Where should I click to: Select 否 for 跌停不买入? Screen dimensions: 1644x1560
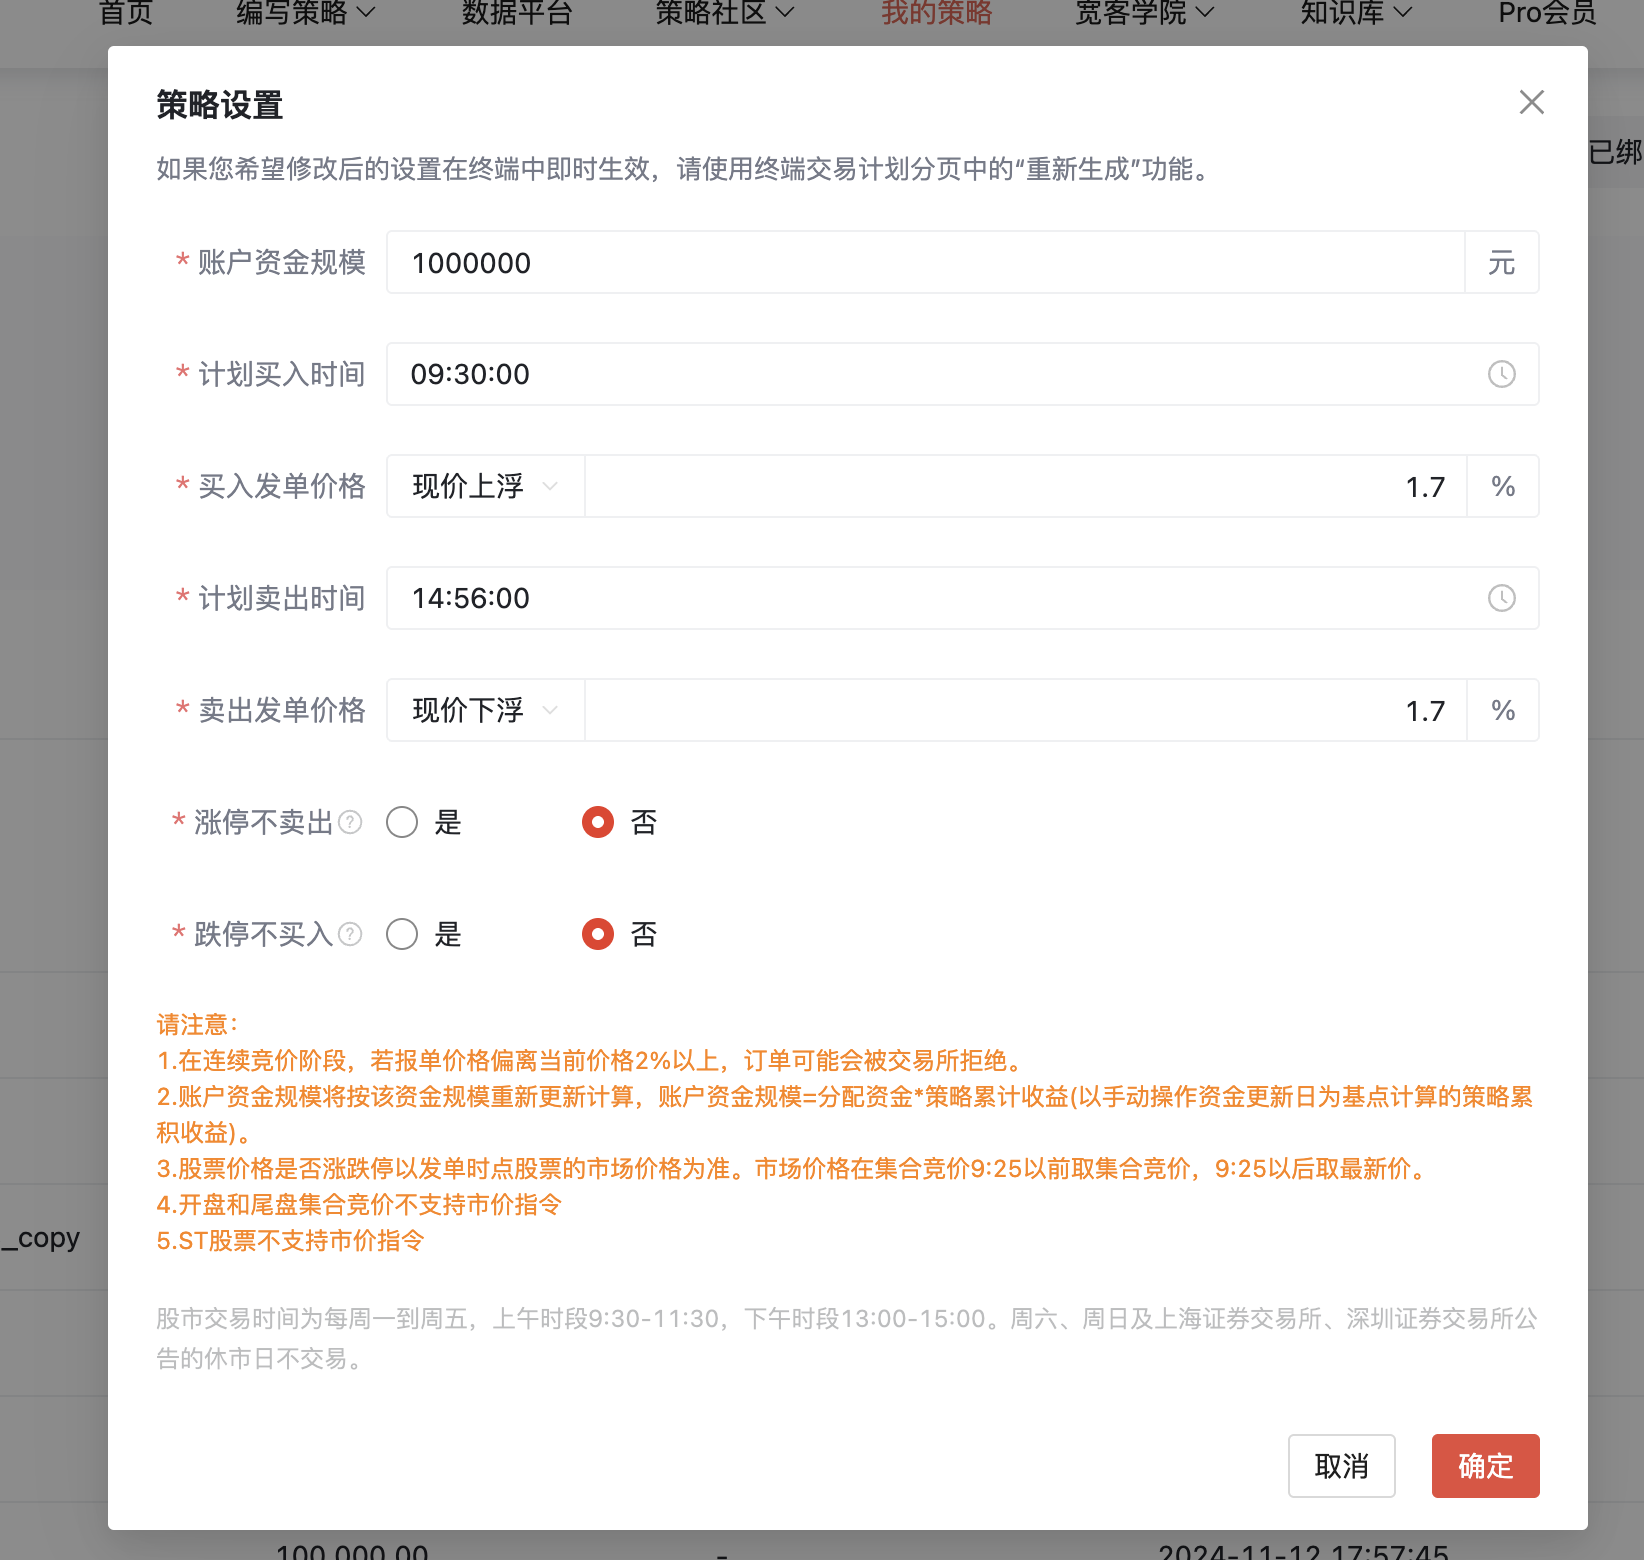coord(598,934)
